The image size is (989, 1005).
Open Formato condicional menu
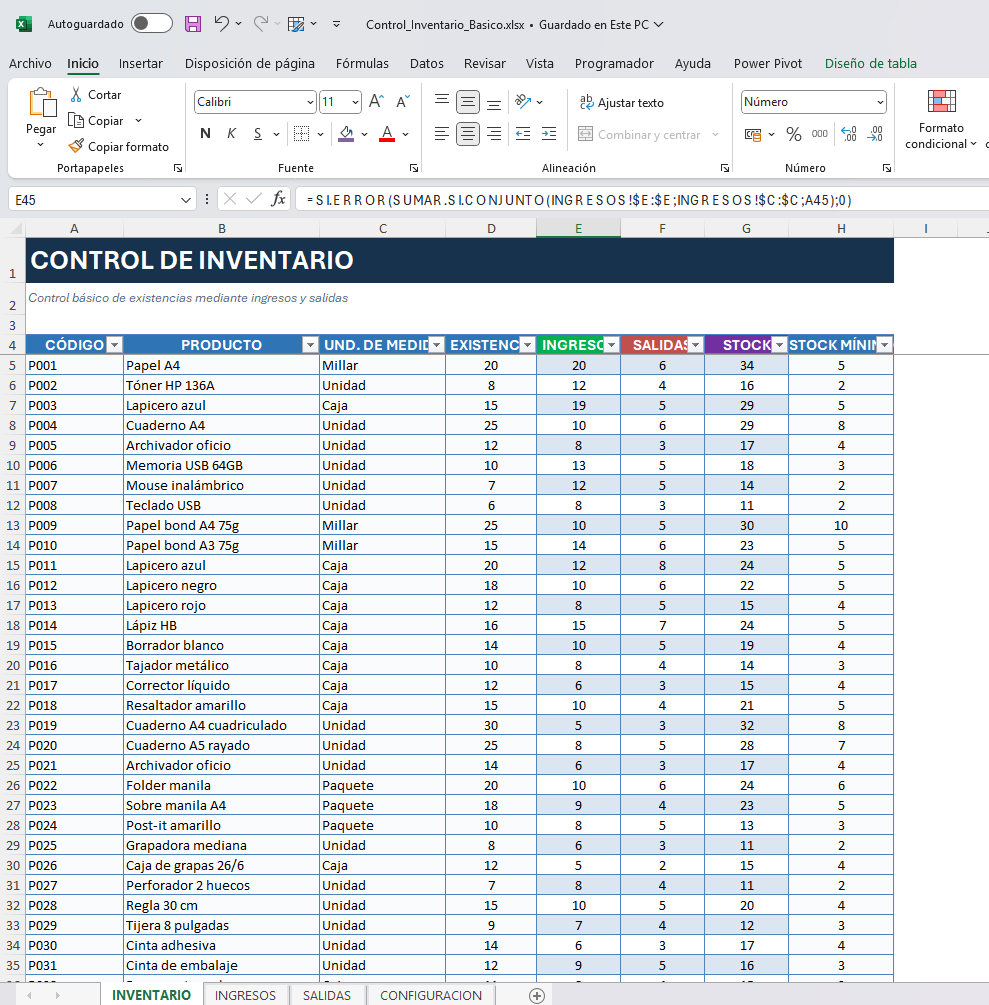tap(941, 120)
